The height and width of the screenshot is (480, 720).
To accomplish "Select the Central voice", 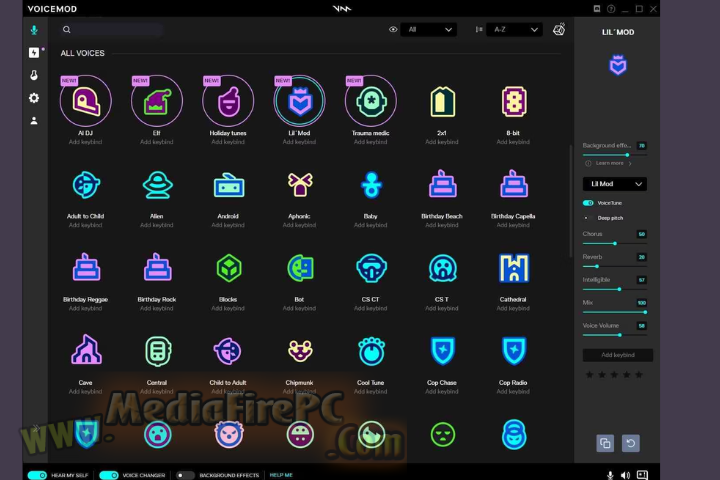I will click(158, 351).
